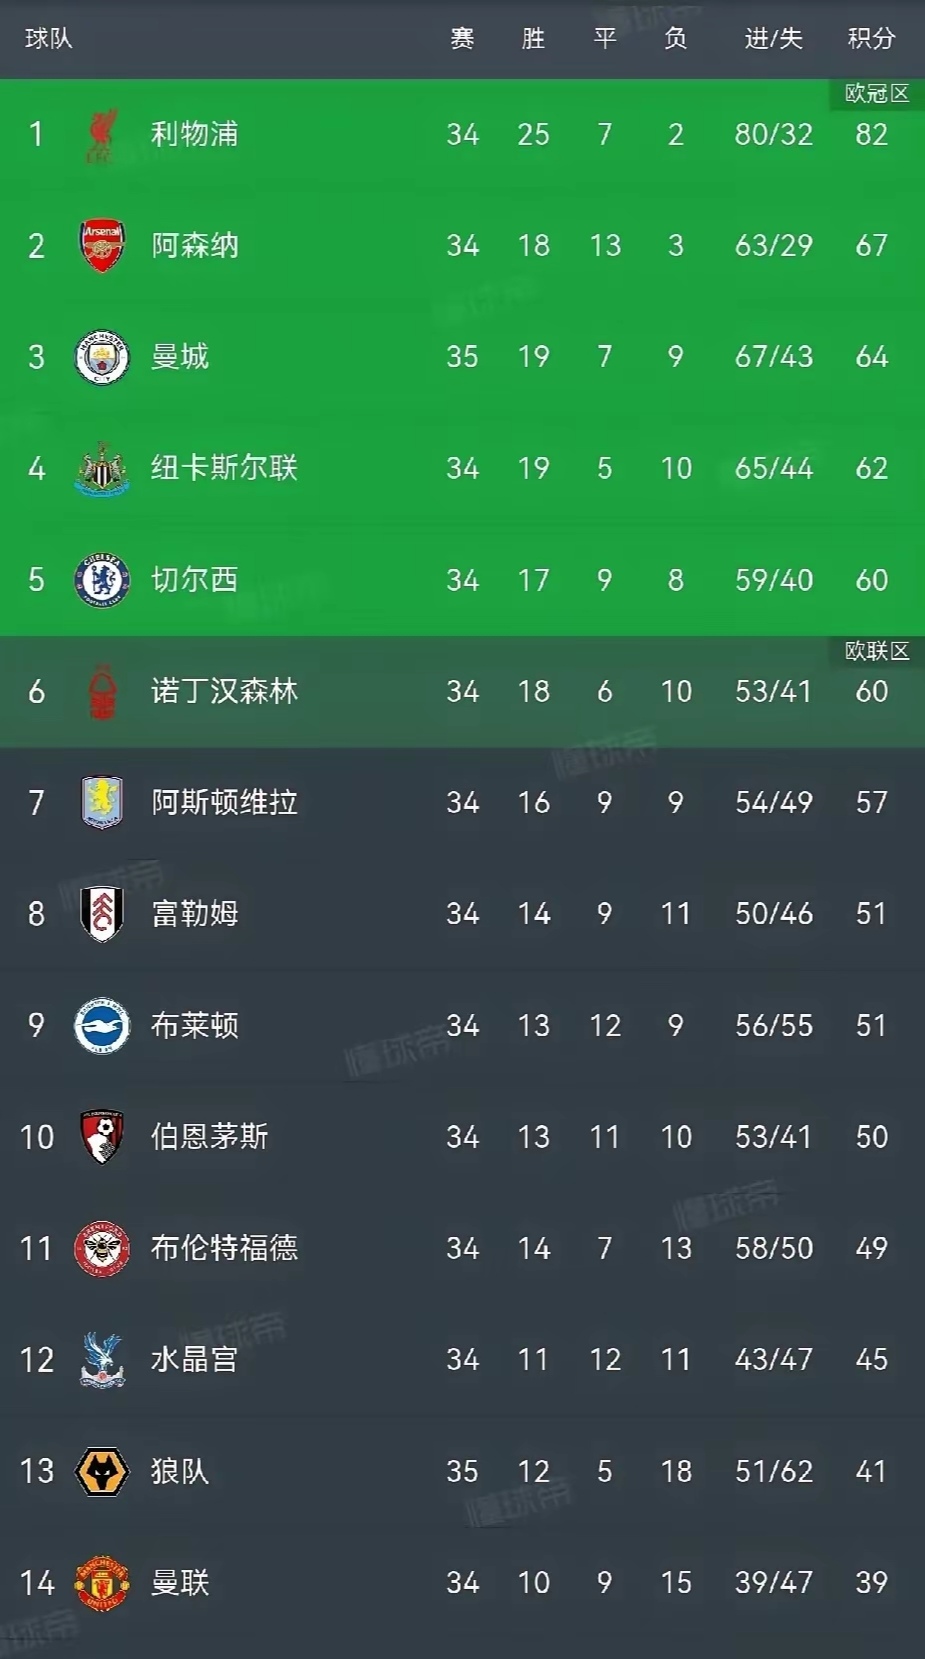Viewport: 925px width, 1659px height.
Task: Click the 欧冠区 zone label
Action: click(x=876, y=94)
